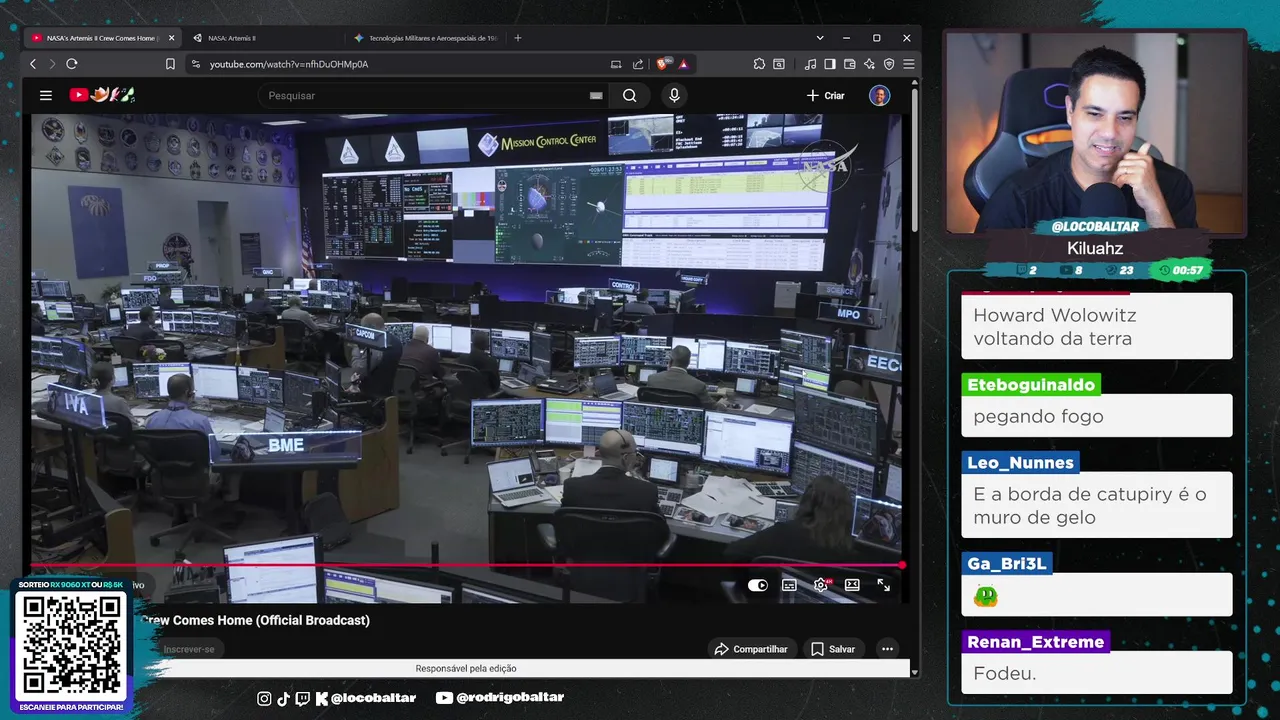Click the giveaway QR code
The image size is (1280, 720).
click(x=73, y=645)
